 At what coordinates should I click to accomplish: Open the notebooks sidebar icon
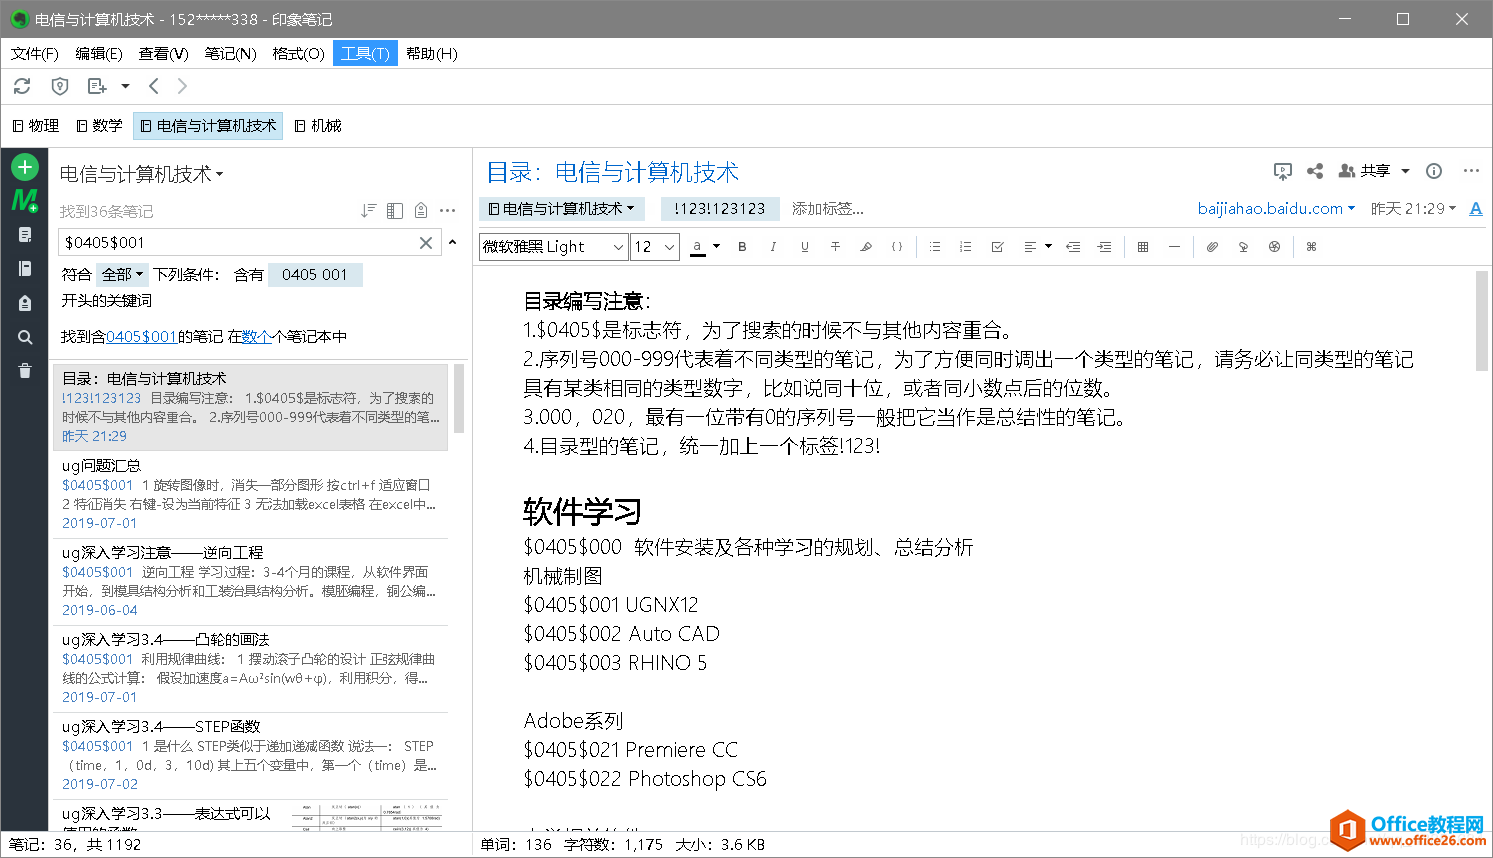coord(25,268)
